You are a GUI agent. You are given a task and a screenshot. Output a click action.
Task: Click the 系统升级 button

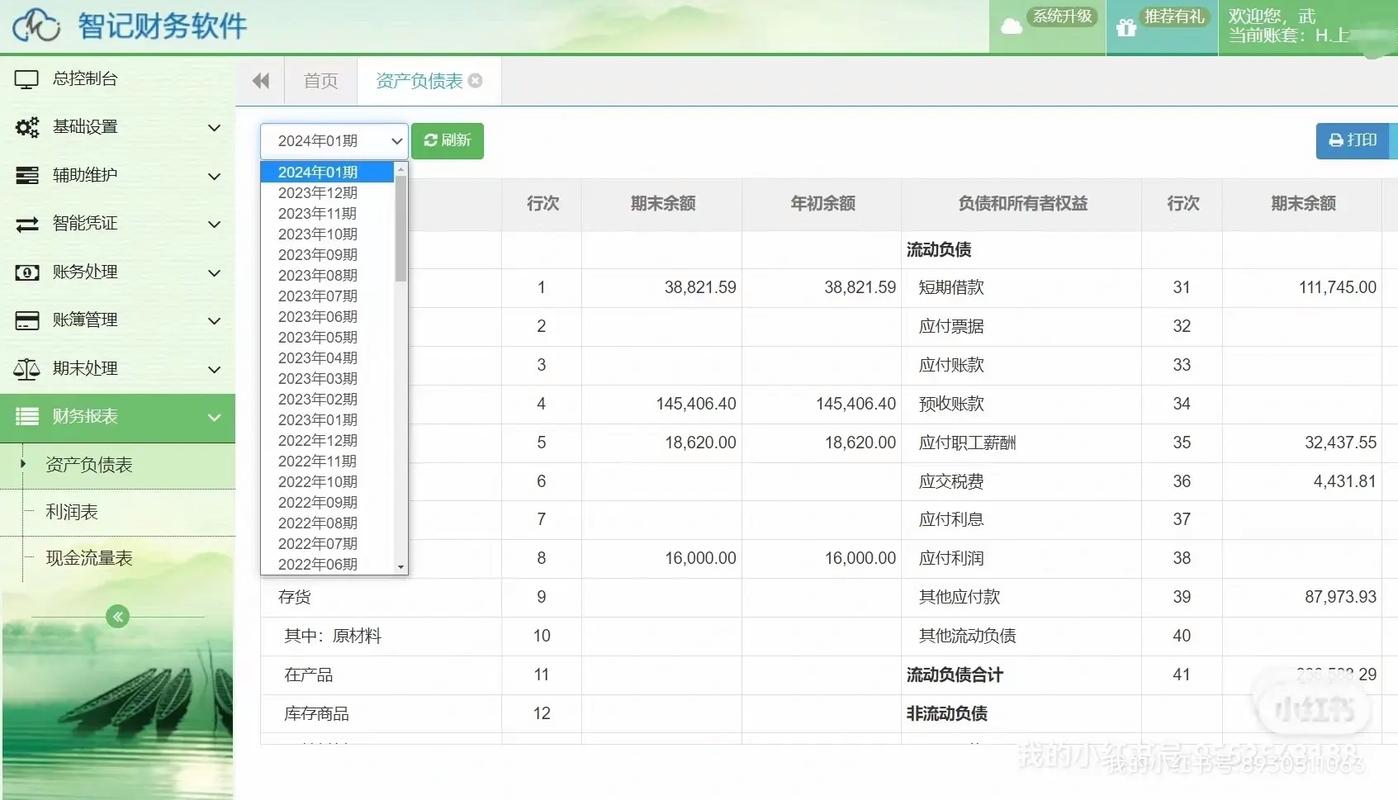point(1048,27)
